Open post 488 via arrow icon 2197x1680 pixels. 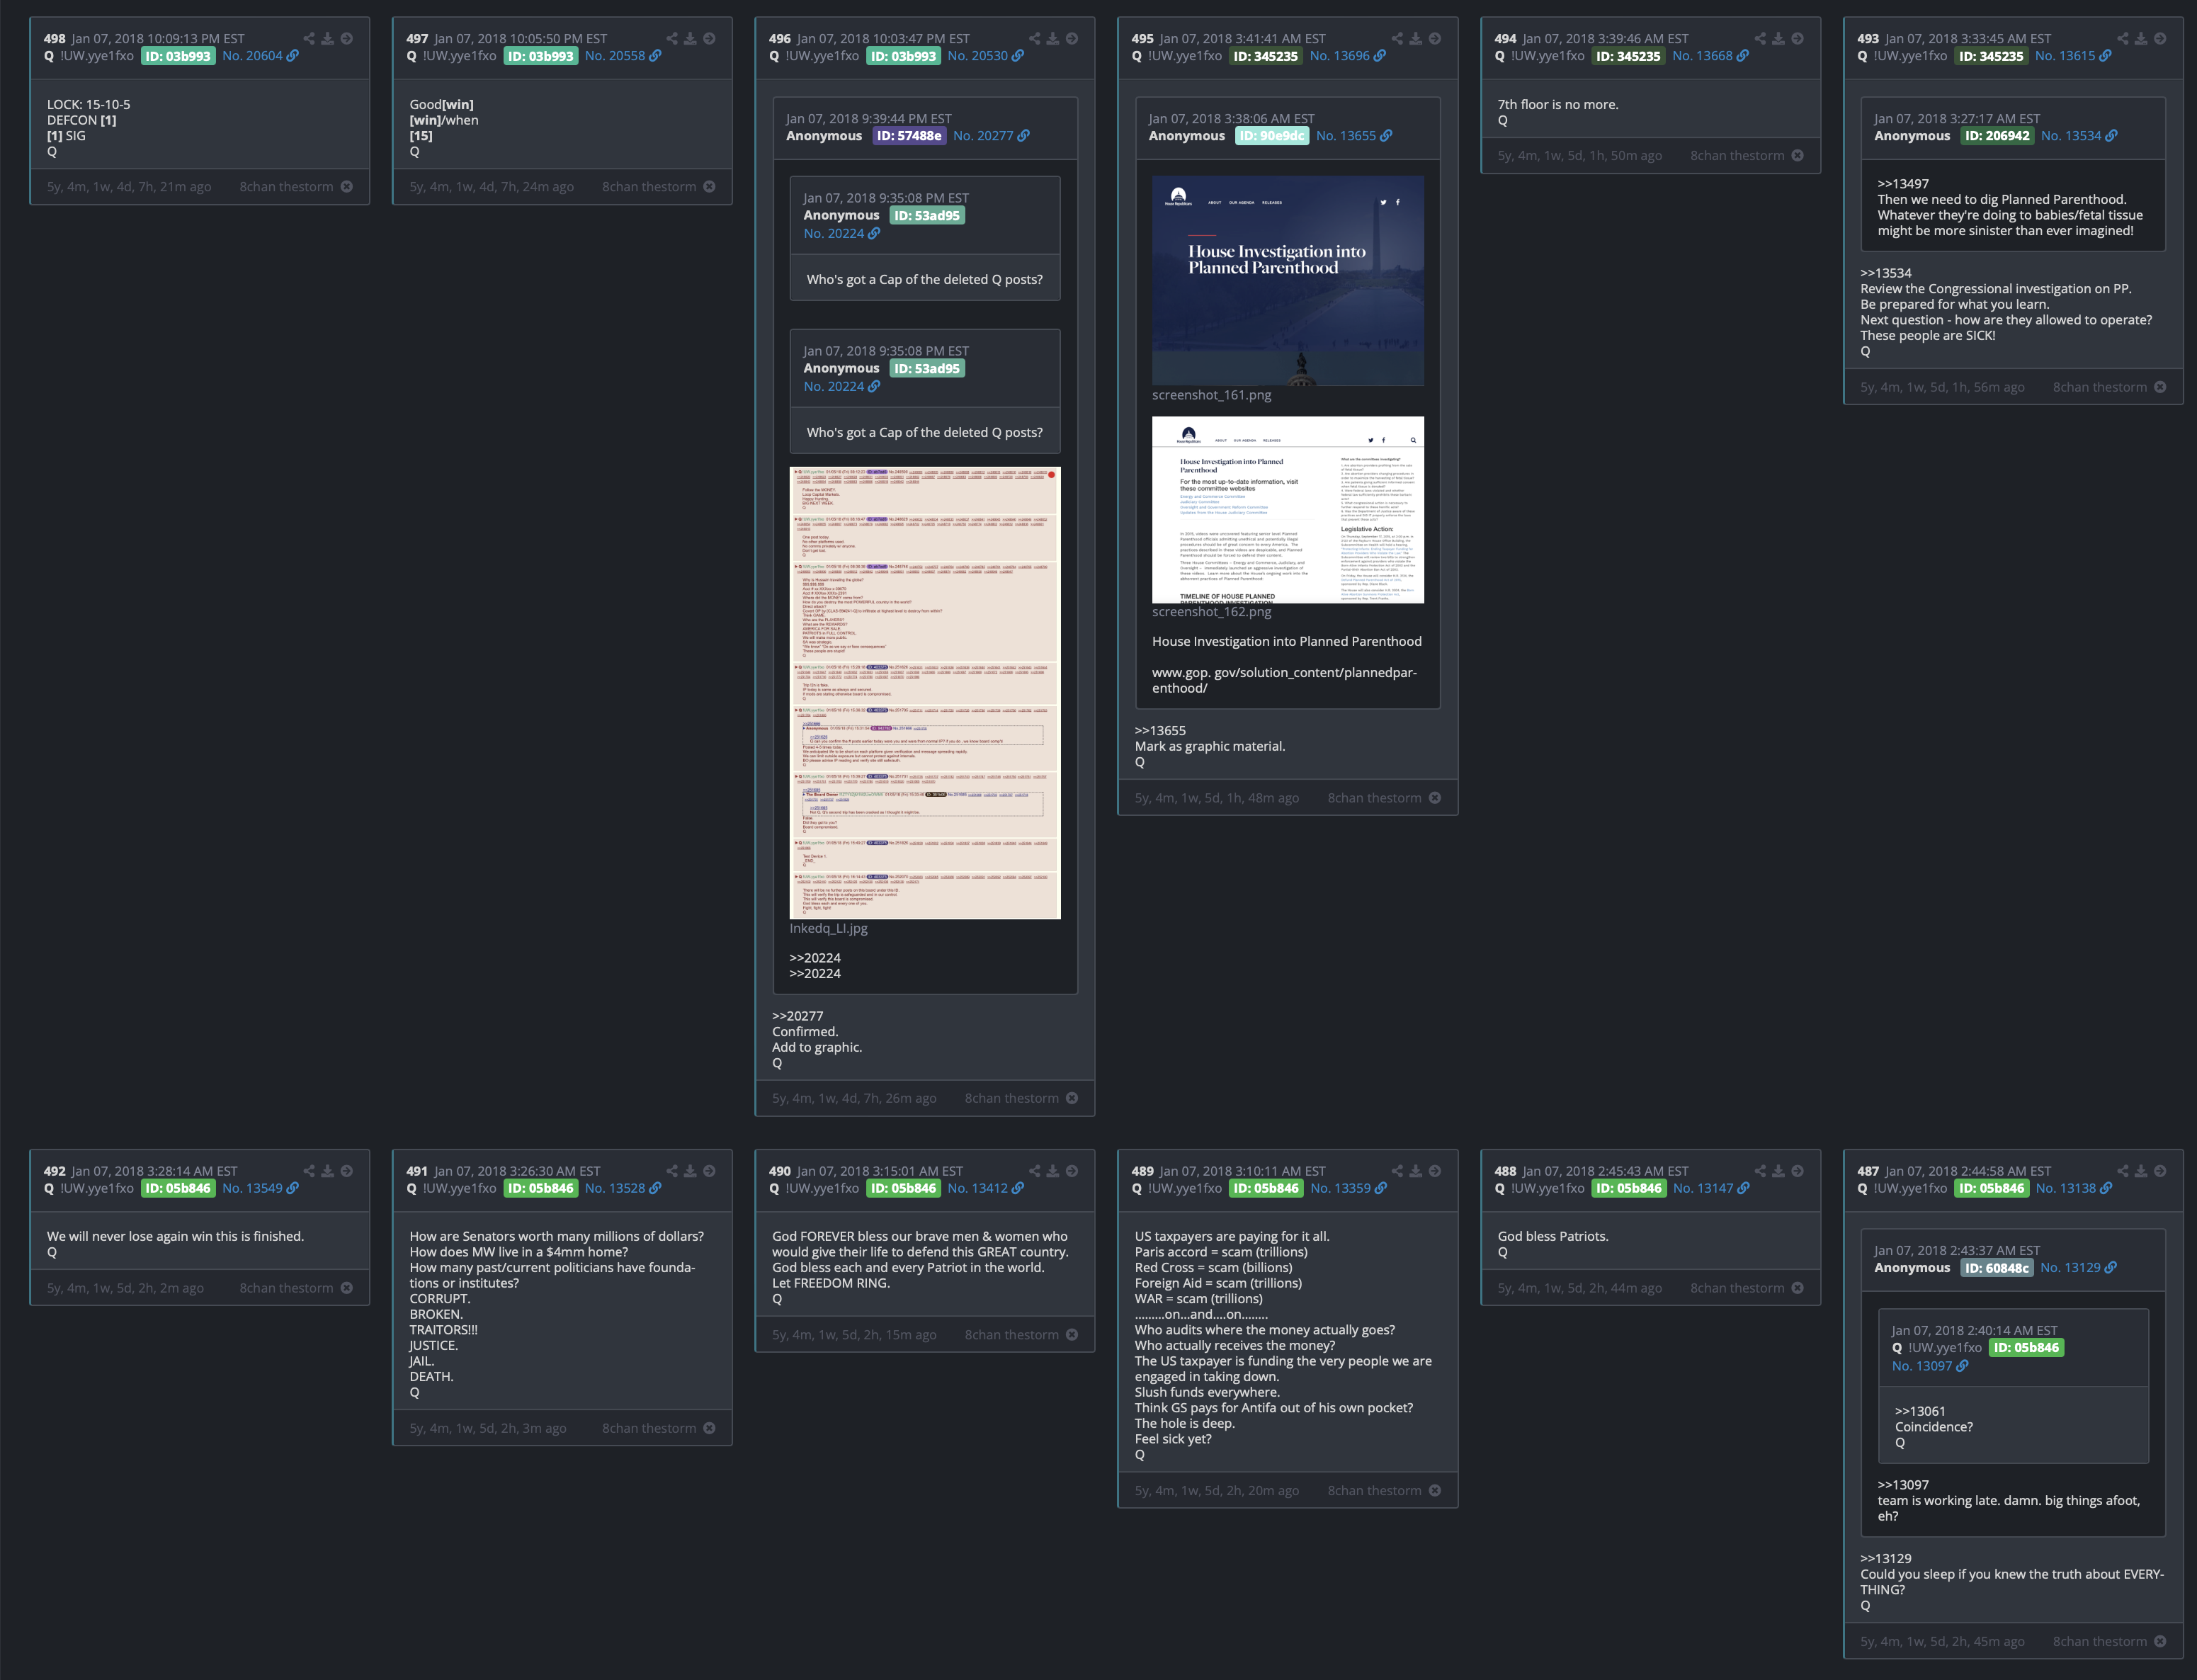tap(1797, 1171)
